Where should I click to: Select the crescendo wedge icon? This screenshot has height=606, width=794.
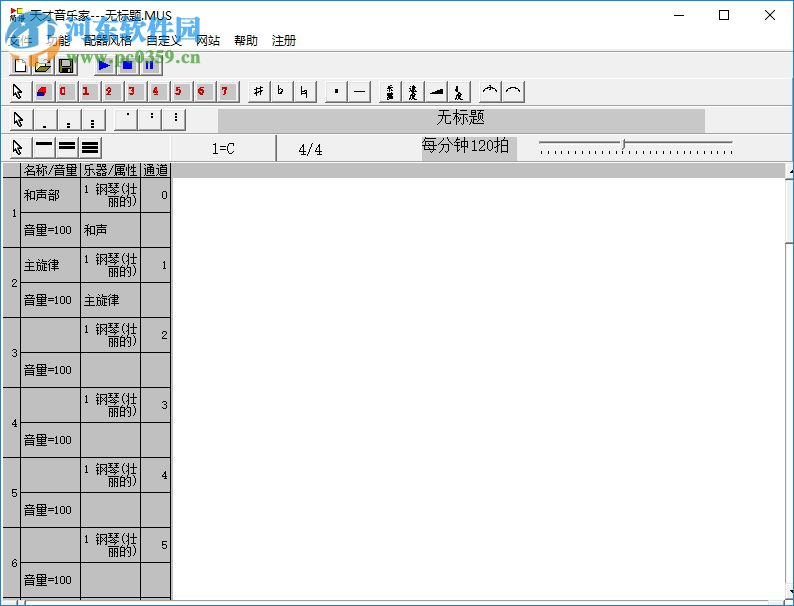436,92
